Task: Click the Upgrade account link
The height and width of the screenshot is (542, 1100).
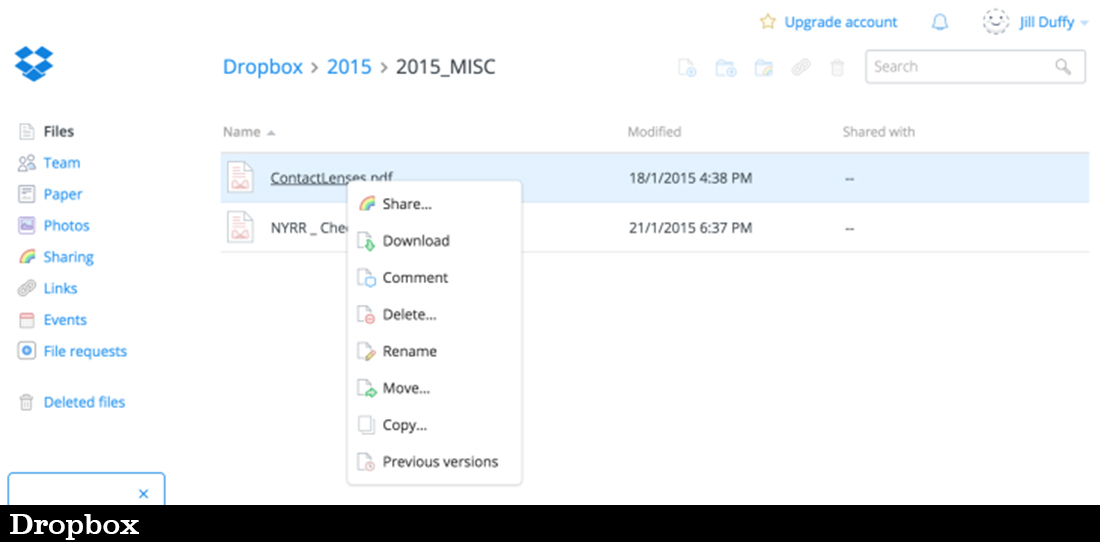Action: [x=840, y=22]
